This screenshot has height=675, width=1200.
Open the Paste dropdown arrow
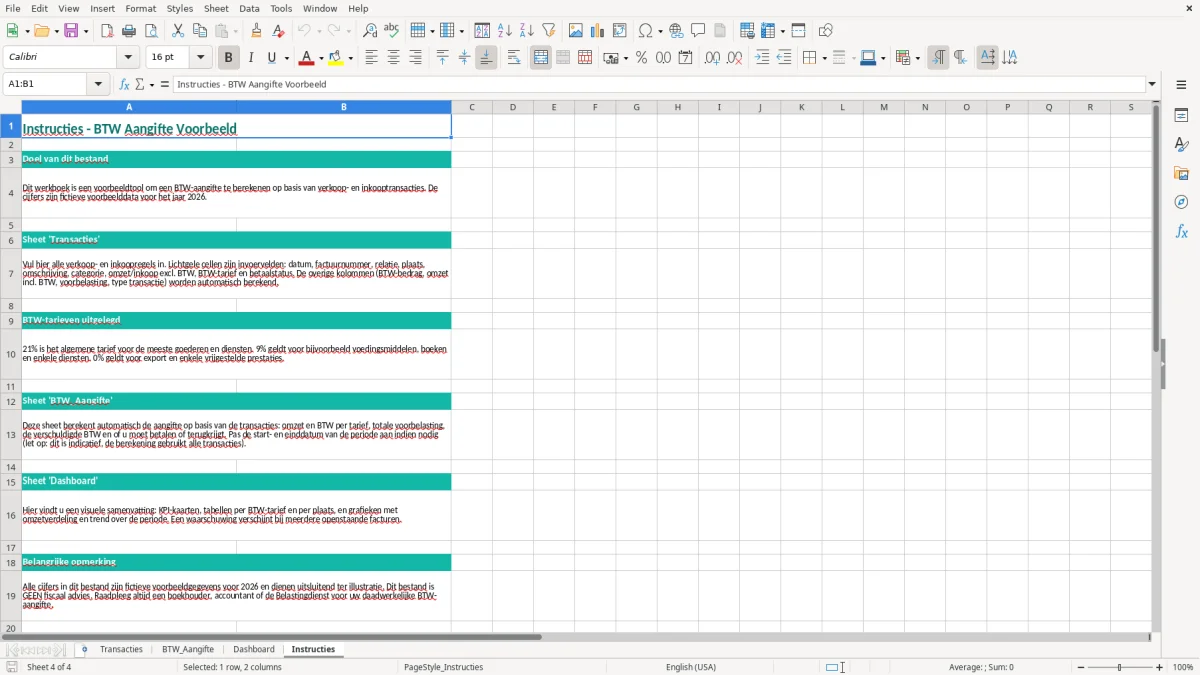tap(235, 31)
